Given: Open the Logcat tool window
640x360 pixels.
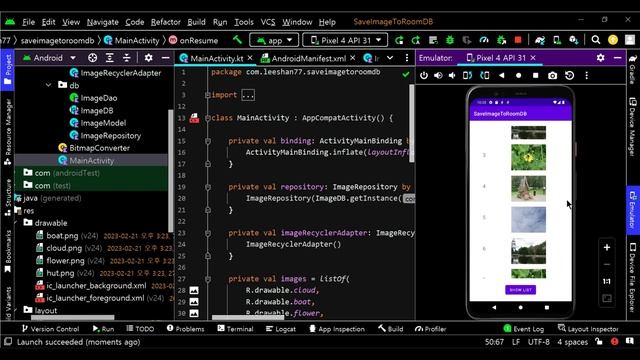Looking at the screenshot, I should [280, 329].
